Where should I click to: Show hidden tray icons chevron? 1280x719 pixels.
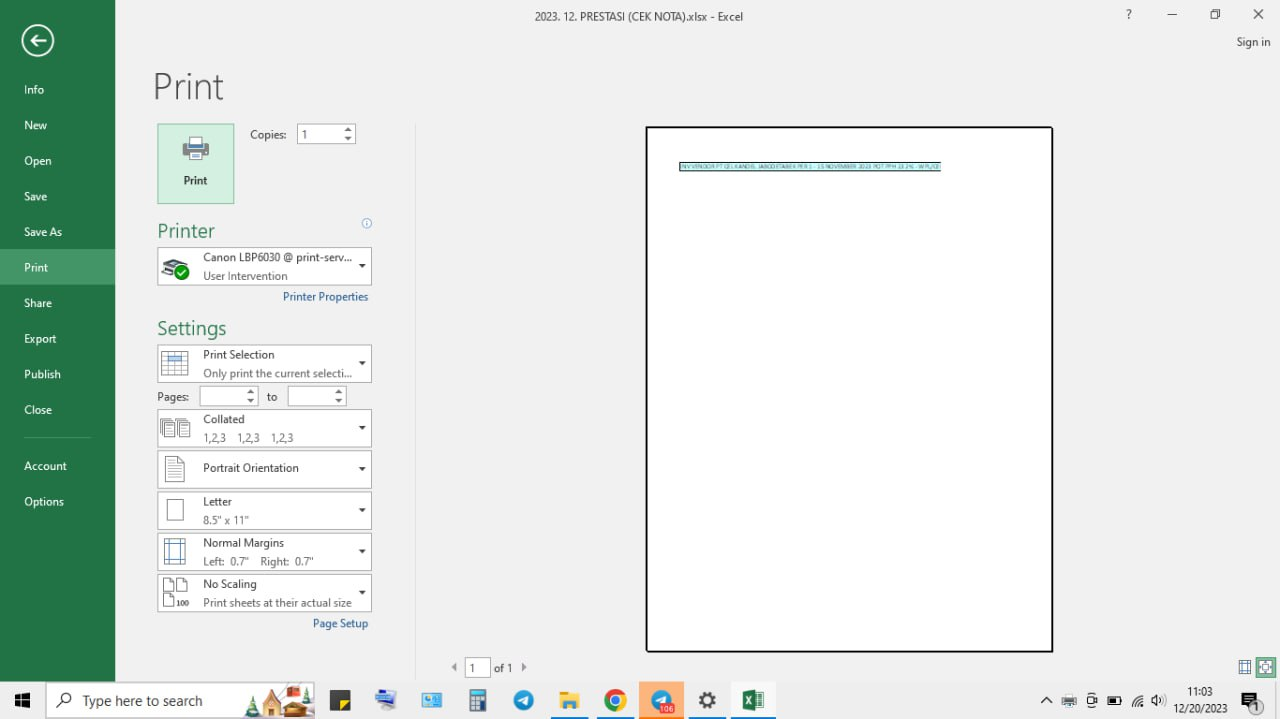tap(1046, 701)
